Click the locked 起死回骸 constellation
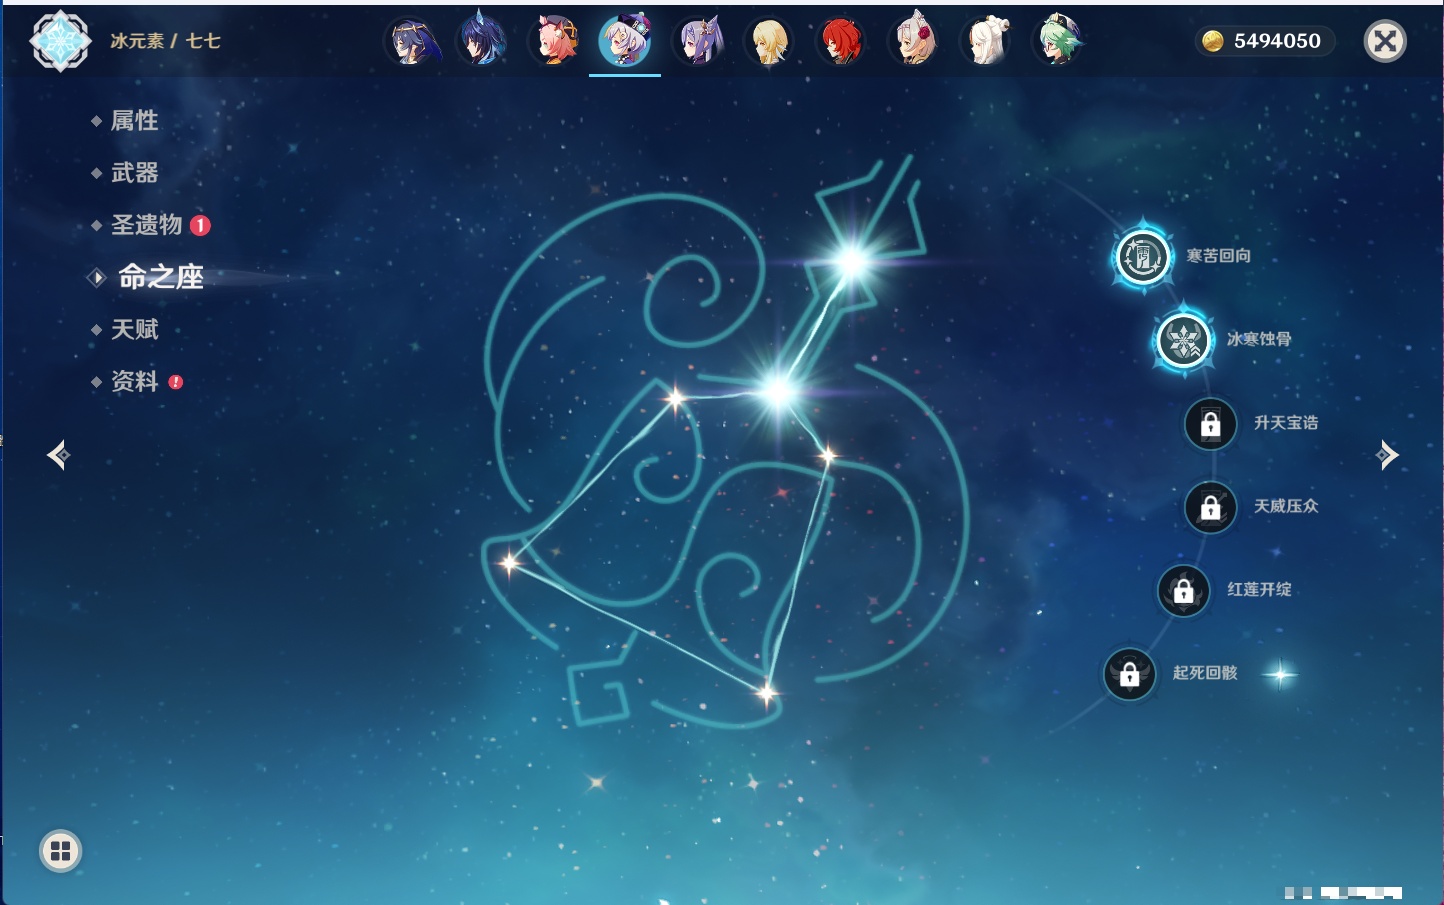 click(x=1129, y=674)
